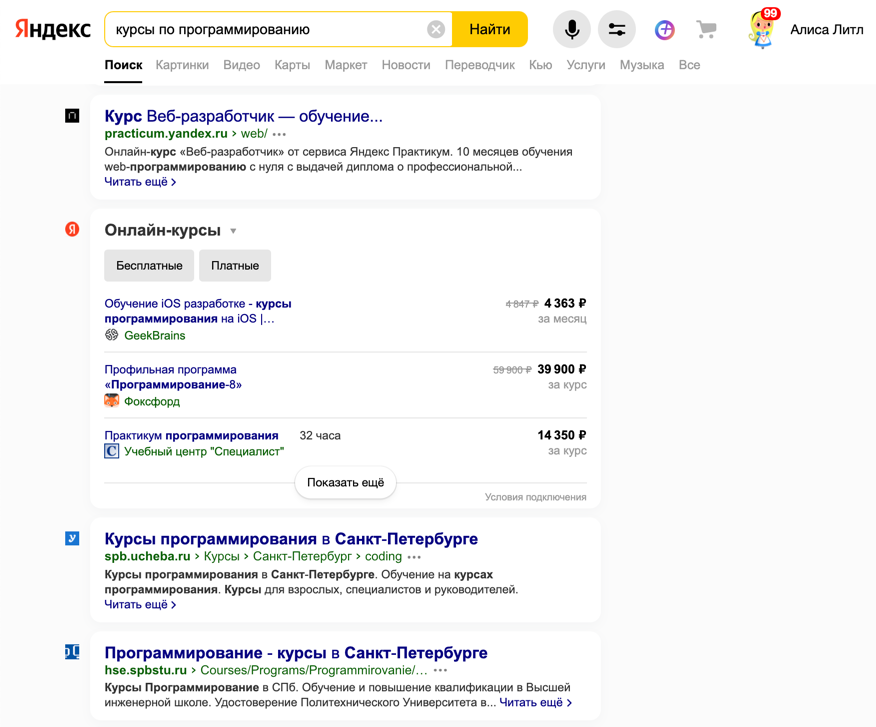Open GeekBrains iOS разработка course link
The height and width of the screenshot is (727, 876).
(198, 311)
